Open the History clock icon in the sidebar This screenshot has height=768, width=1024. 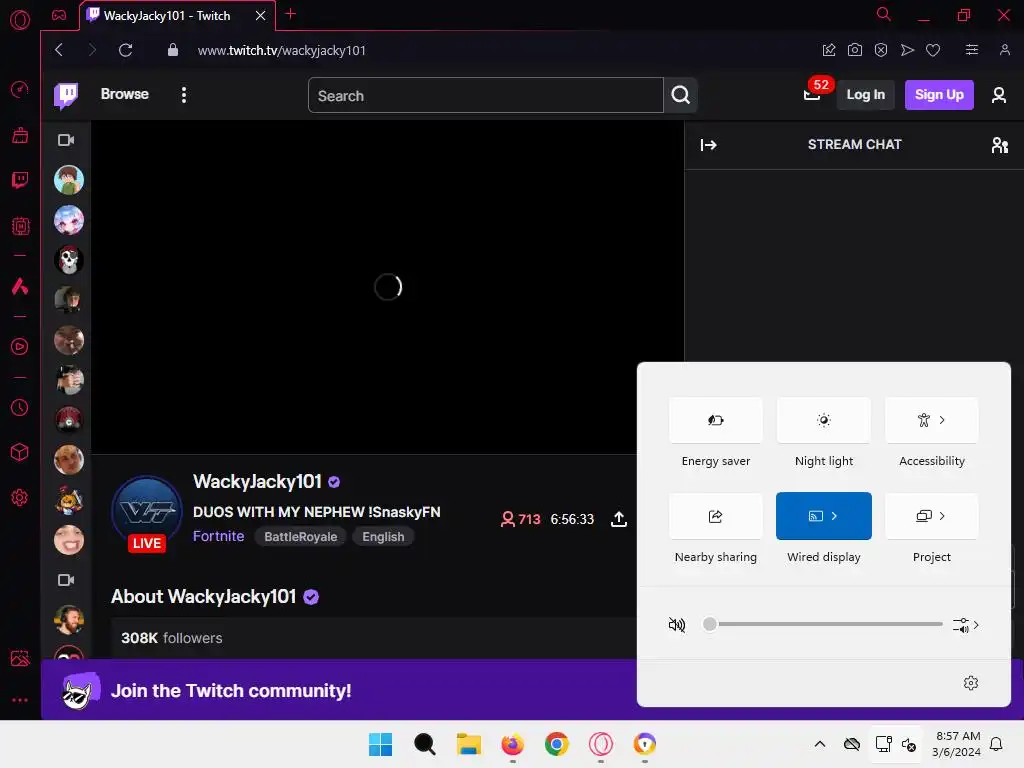pos(20,408)
